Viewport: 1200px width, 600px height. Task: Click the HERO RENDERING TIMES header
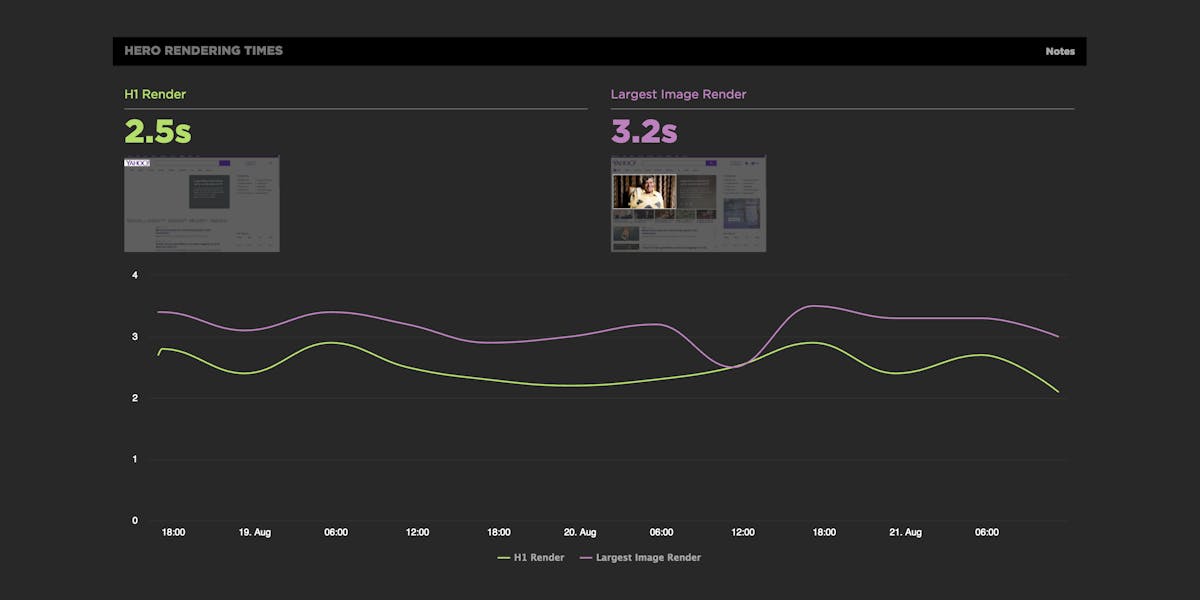(x=203, y=50)
